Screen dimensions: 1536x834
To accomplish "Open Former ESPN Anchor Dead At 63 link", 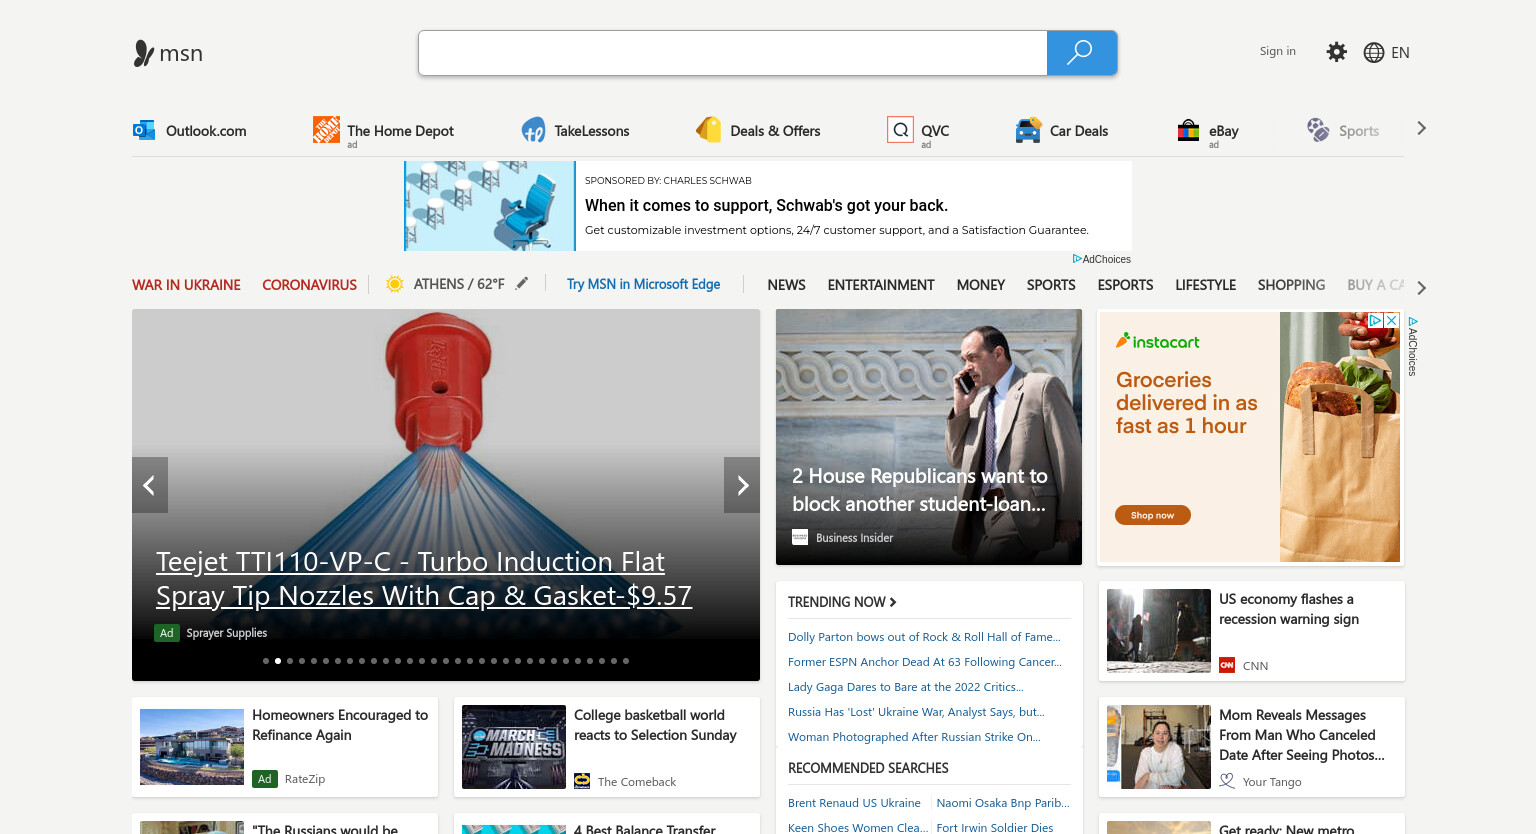I will point(925,662).
